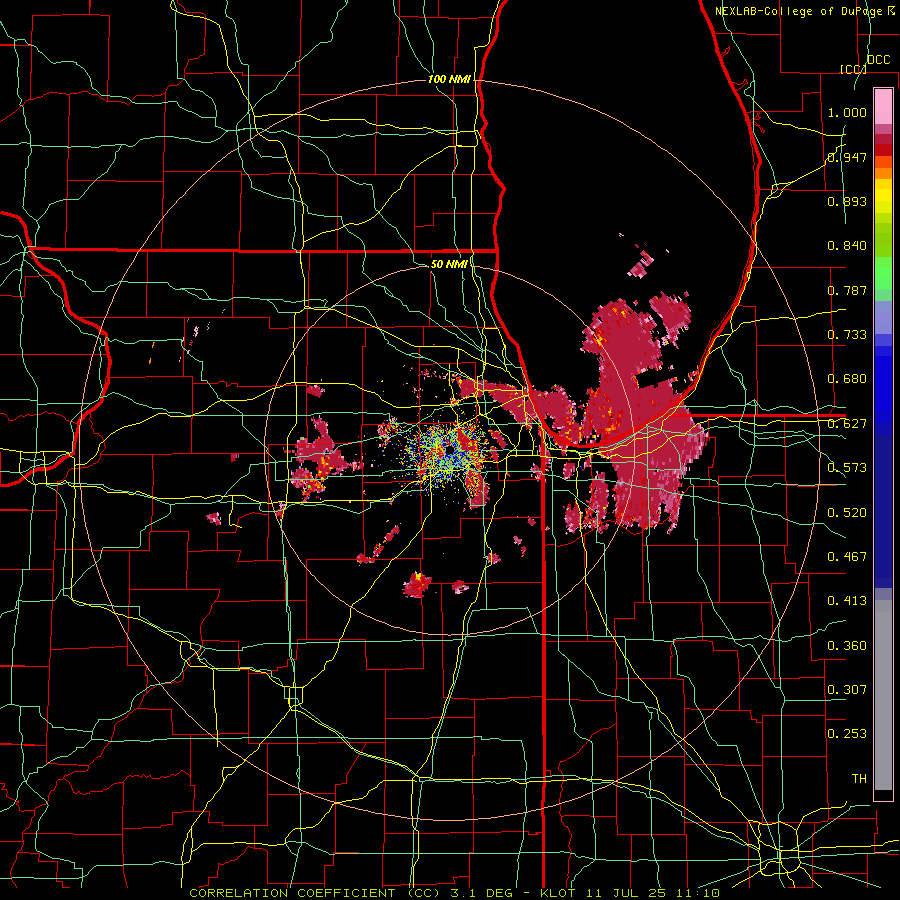Select the 0.627 scale value
The width and height of the screenshot is (900, 900).
pos(847,424)
